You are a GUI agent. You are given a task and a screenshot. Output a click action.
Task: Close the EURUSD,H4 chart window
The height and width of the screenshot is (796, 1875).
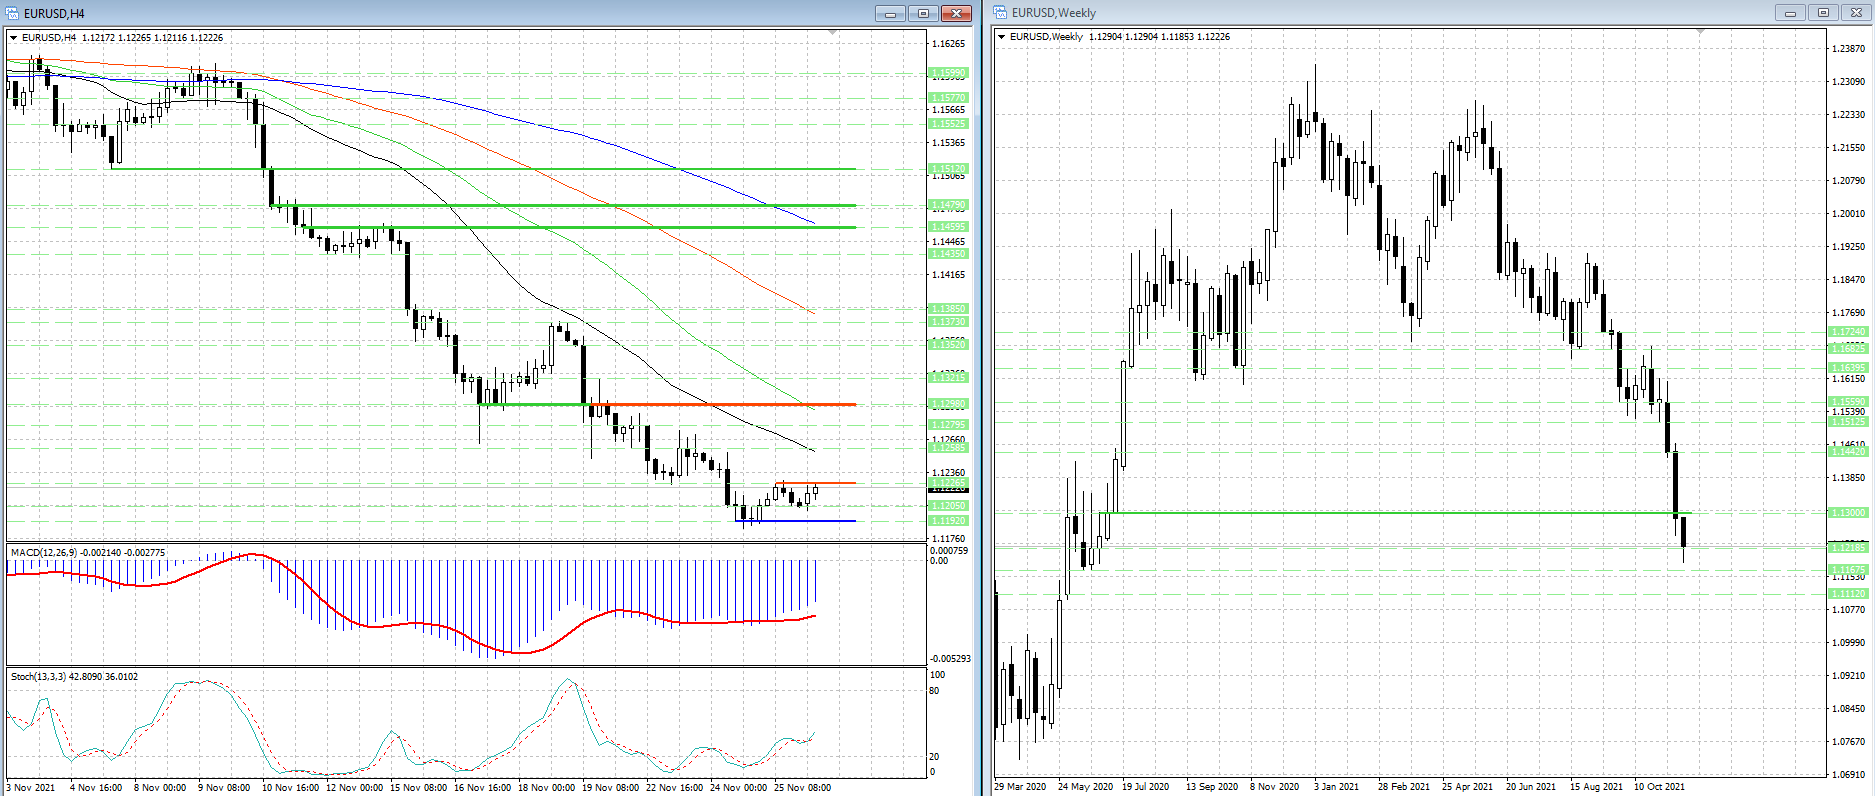[956, 13]
